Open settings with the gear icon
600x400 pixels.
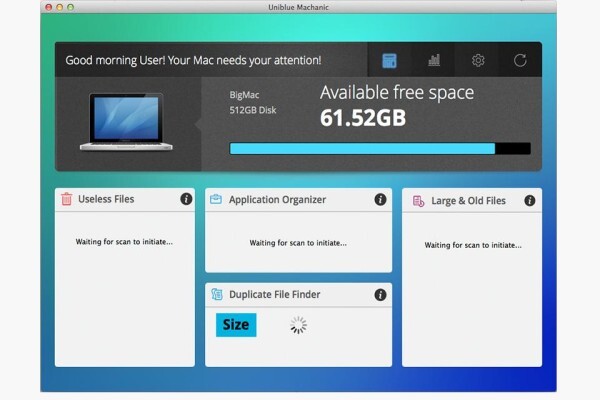[x=478, y=60]
